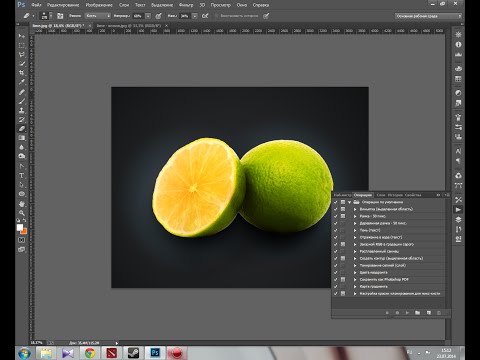Open the workspace dropdown 'Основная рабочая среда'

(x=428, y=16)
